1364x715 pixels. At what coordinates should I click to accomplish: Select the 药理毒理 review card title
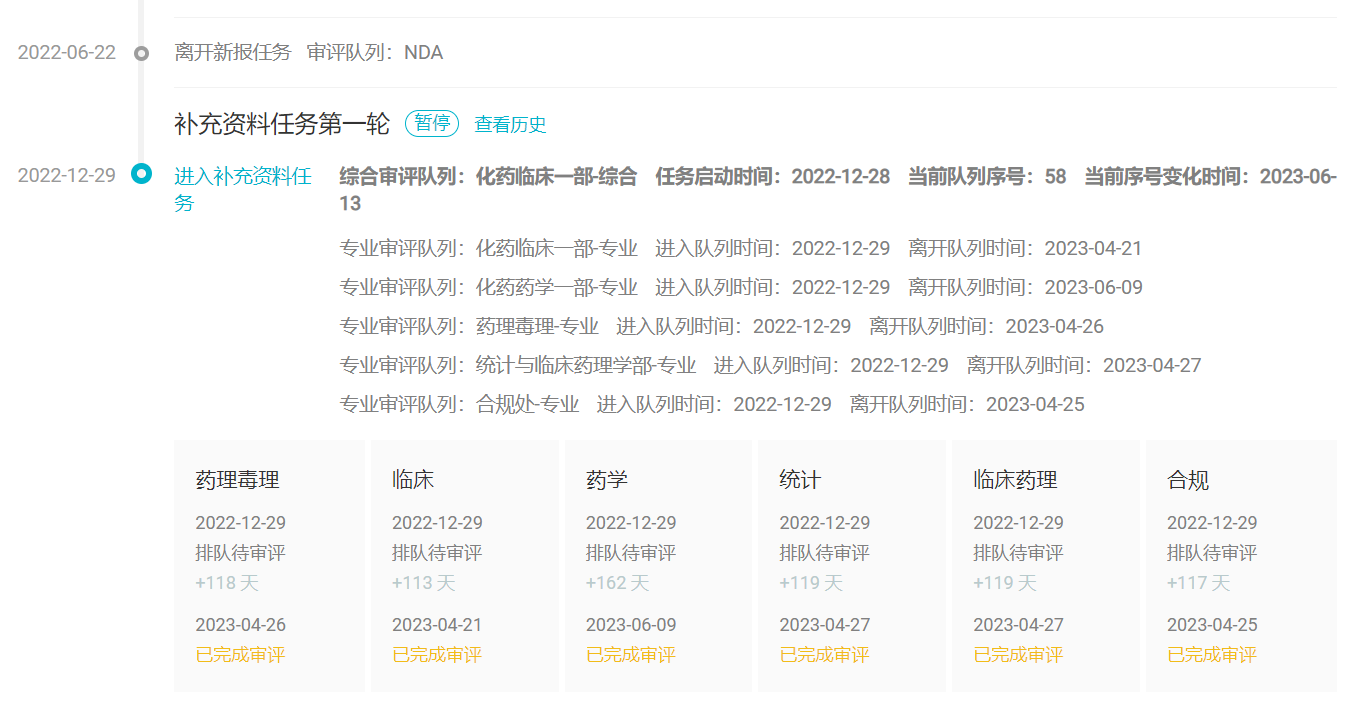click(x=237, y=480)
